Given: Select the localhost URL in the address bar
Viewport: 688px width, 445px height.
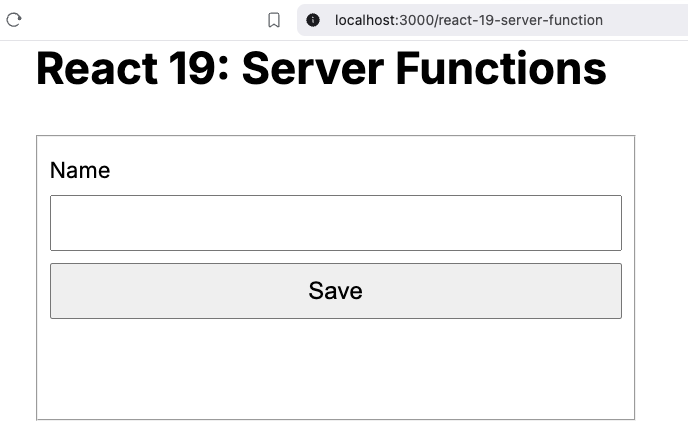Looking at the screenshot, I should (468, 20).
